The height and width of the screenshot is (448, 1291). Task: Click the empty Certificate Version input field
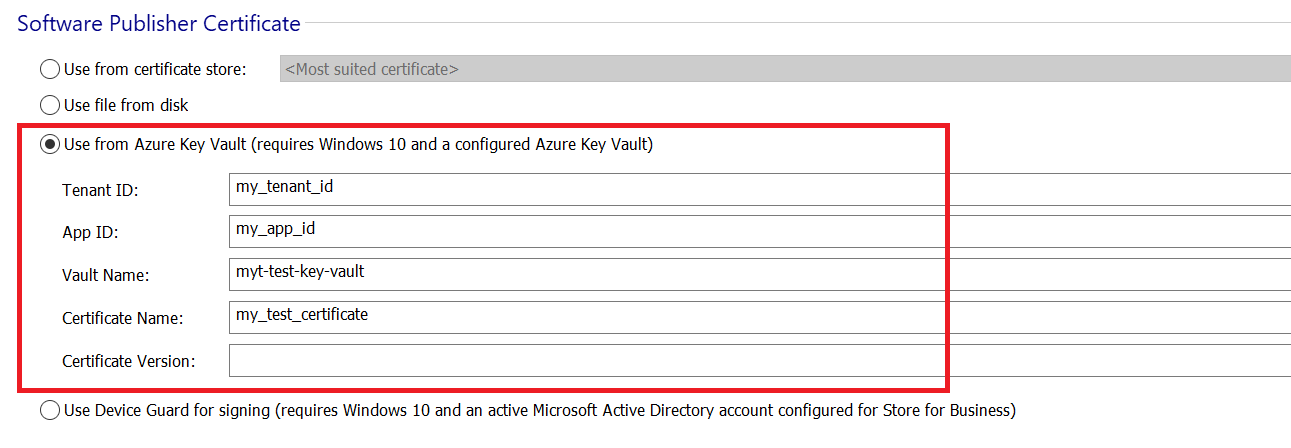coord(760,360)
